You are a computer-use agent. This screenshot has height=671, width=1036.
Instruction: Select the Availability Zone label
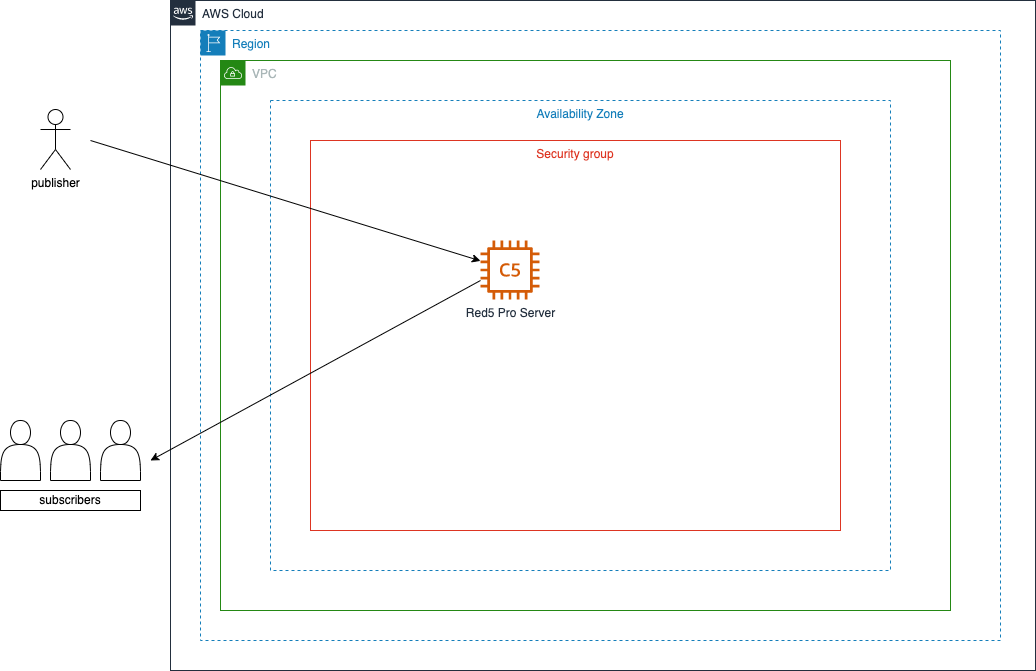pyautogui.click(x=579, y=114)
